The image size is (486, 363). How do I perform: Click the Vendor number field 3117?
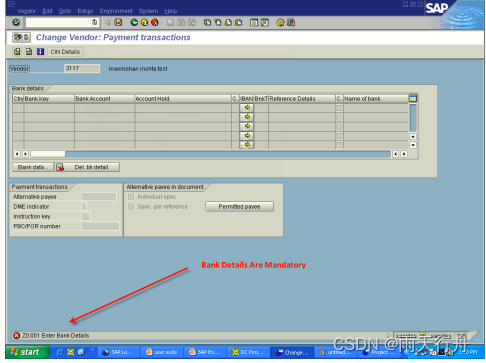click(x=82, y=68)
